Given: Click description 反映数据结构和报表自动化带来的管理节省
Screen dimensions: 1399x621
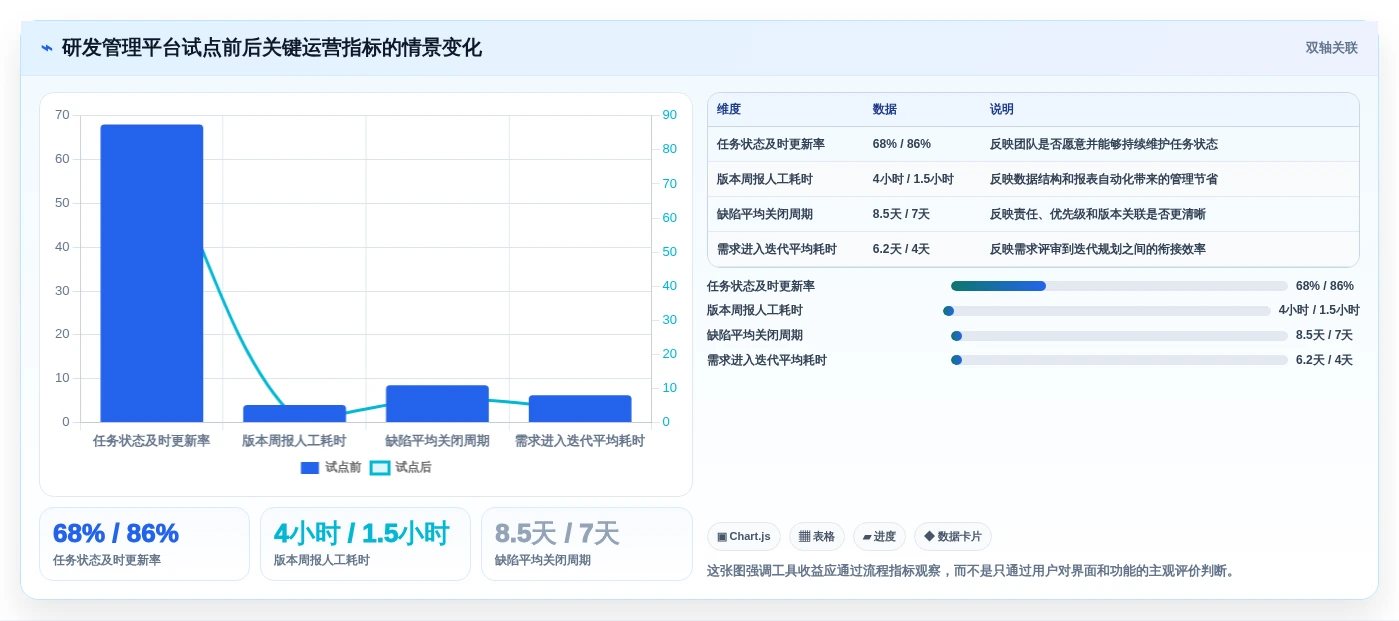Looking at the screenshot, I should pos(1104,179).
